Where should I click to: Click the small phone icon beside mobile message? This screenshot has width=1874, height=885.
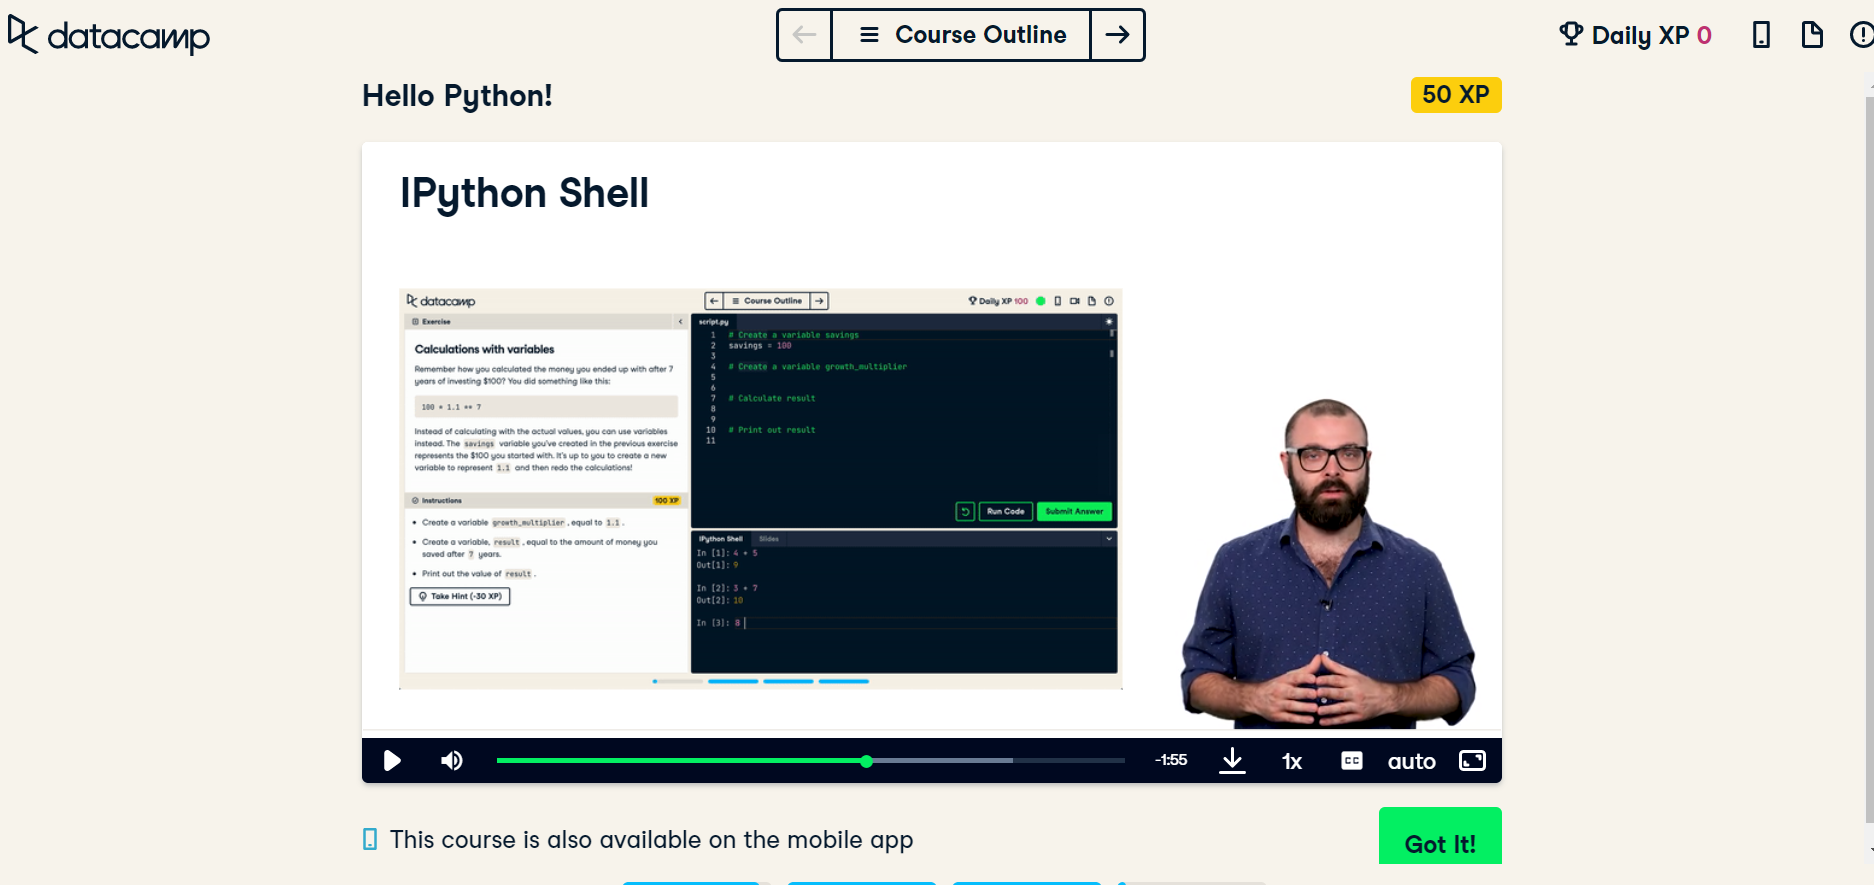[x=370, y=839]
